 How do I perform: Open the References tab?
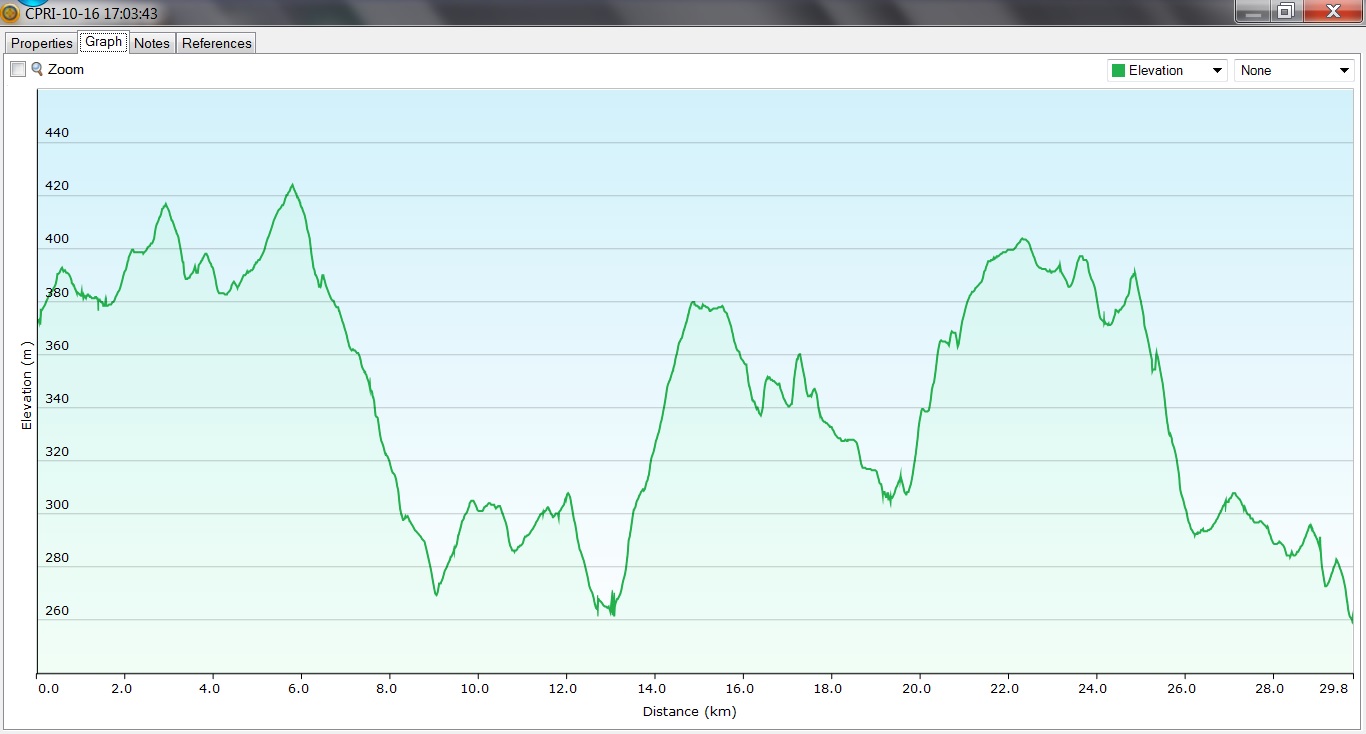click(217, 43)
